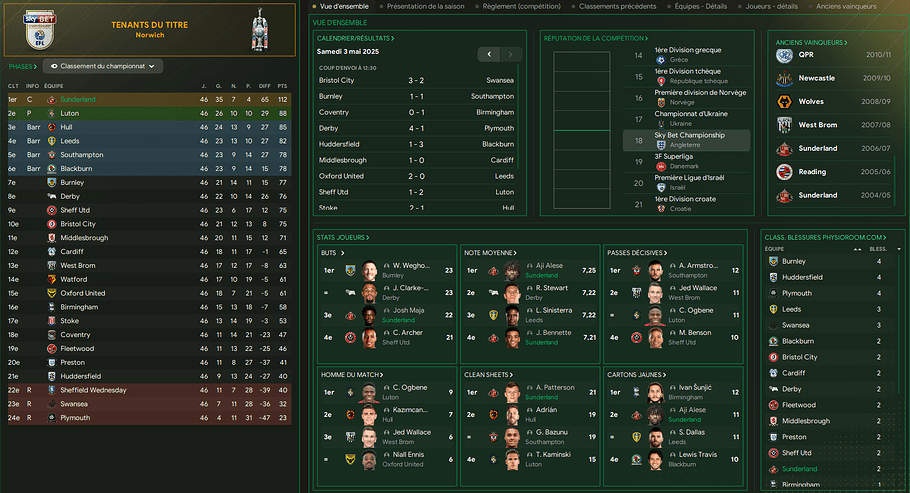Expand the Buts statistics panel
The width and height of the screenshot is (910, 493).
point(333,253)
